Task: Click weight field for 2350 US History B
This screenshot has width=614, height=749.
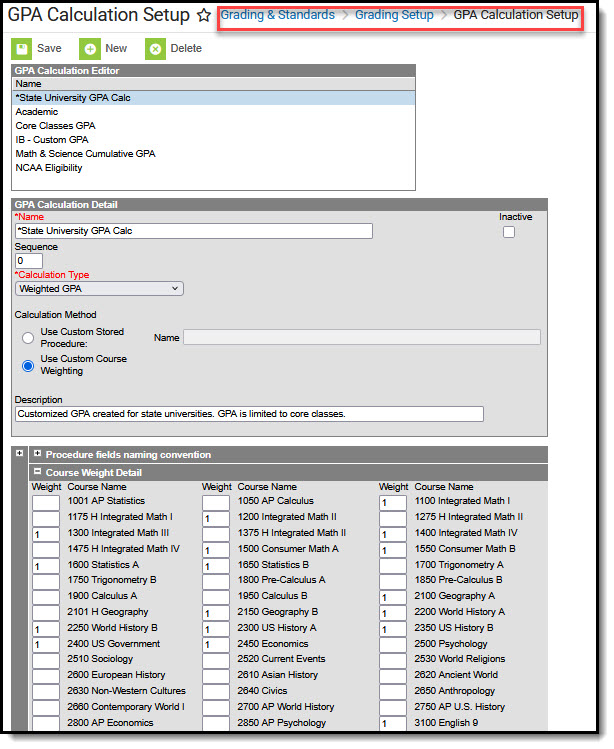Action: coord(393,630)
